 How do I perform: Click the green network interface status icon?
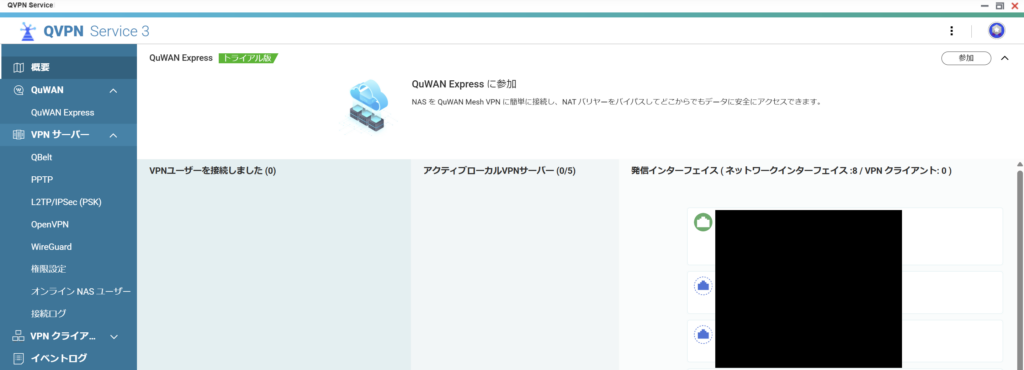click(x=703, y=223)
